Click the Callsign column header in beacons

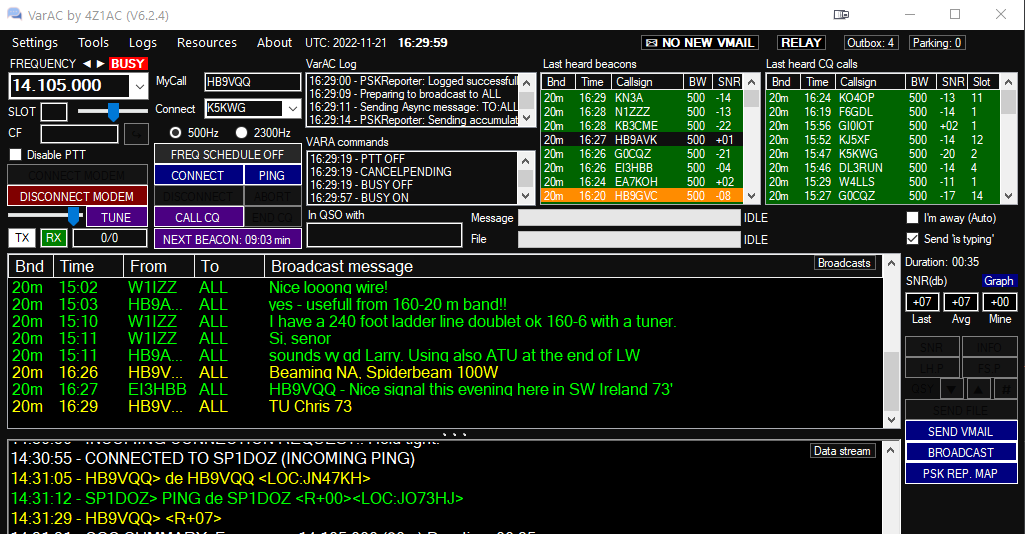647,82
